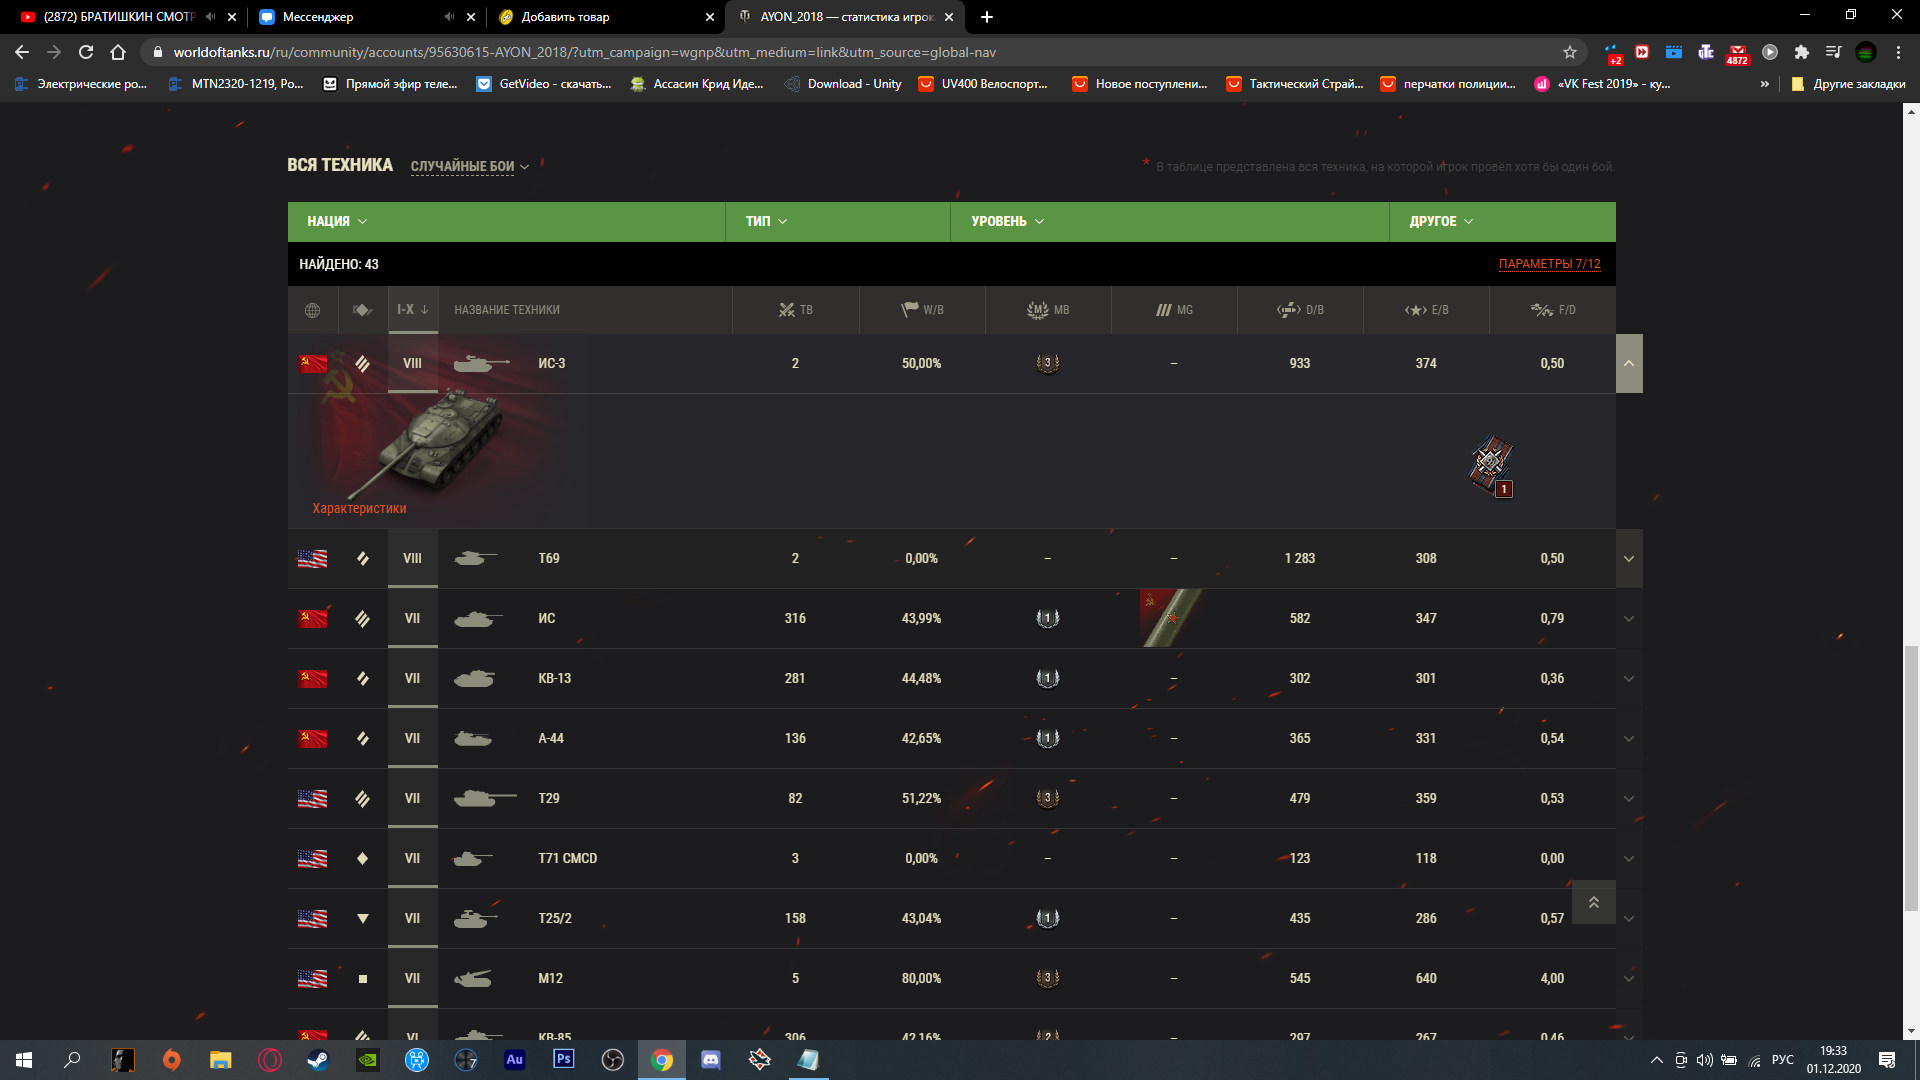The image size is (1920, 1080).
Task: Reload the page
Action: point(86,52)
